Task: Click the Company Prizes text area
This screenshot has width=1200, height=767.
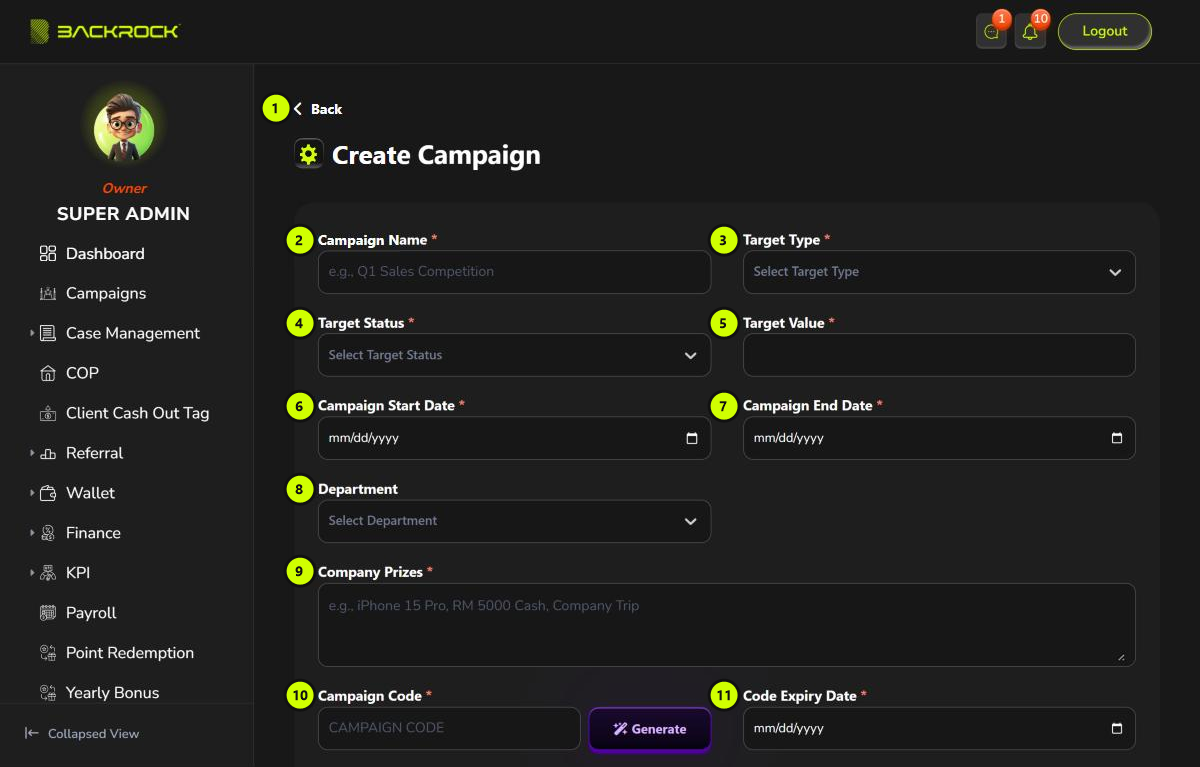Action: pyautogui.click(x=727, y=625)
